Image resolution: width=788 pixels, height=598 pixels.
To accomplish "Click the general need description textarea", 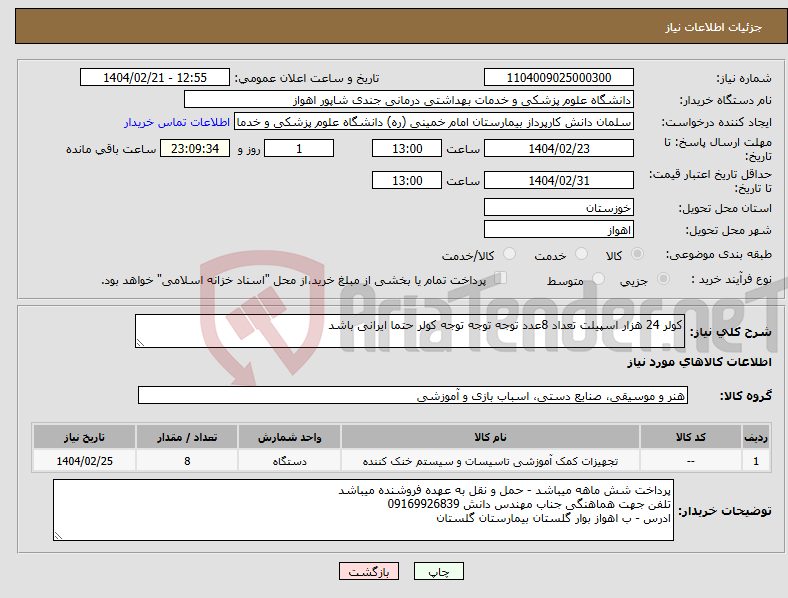I will (410, 331).
